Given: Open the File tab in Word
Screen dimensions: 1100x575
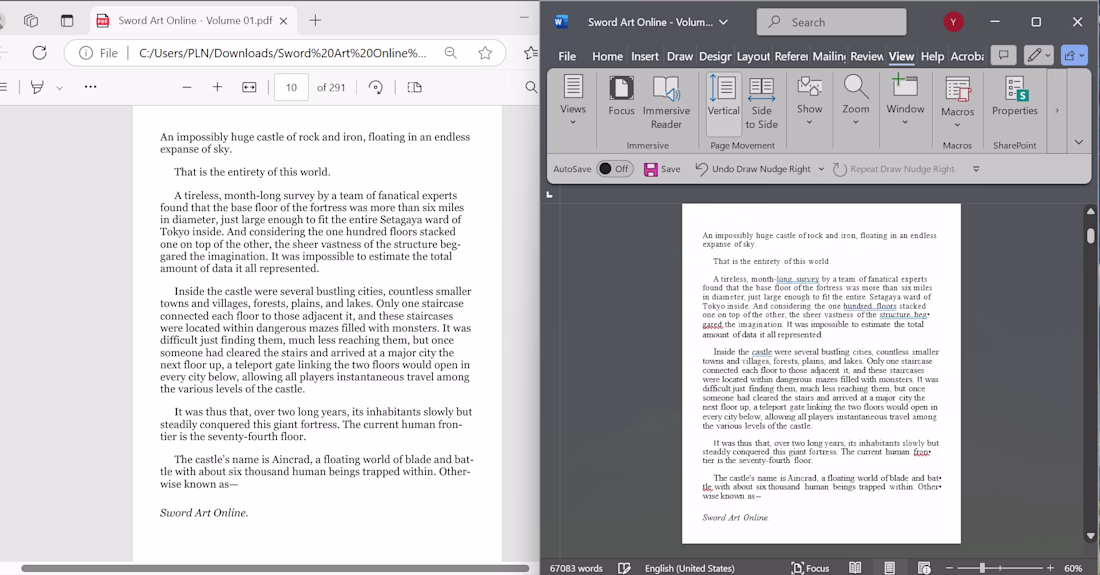Looking at the screenshot, I should [x=567, y=56].
